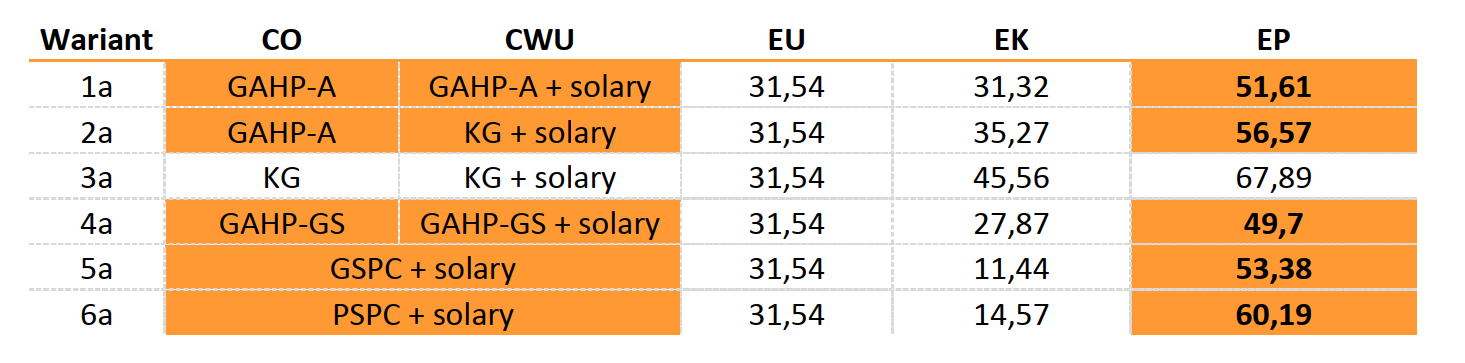Click the EK value 11,44
This screenshot has width=1465, height=363.
click(1011, 269)
